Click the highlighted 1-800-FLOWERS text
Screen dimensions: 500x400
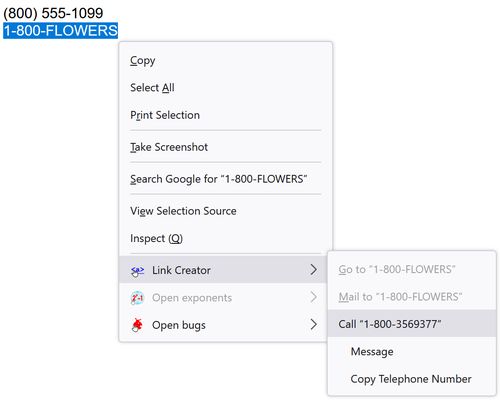(60, 31)
